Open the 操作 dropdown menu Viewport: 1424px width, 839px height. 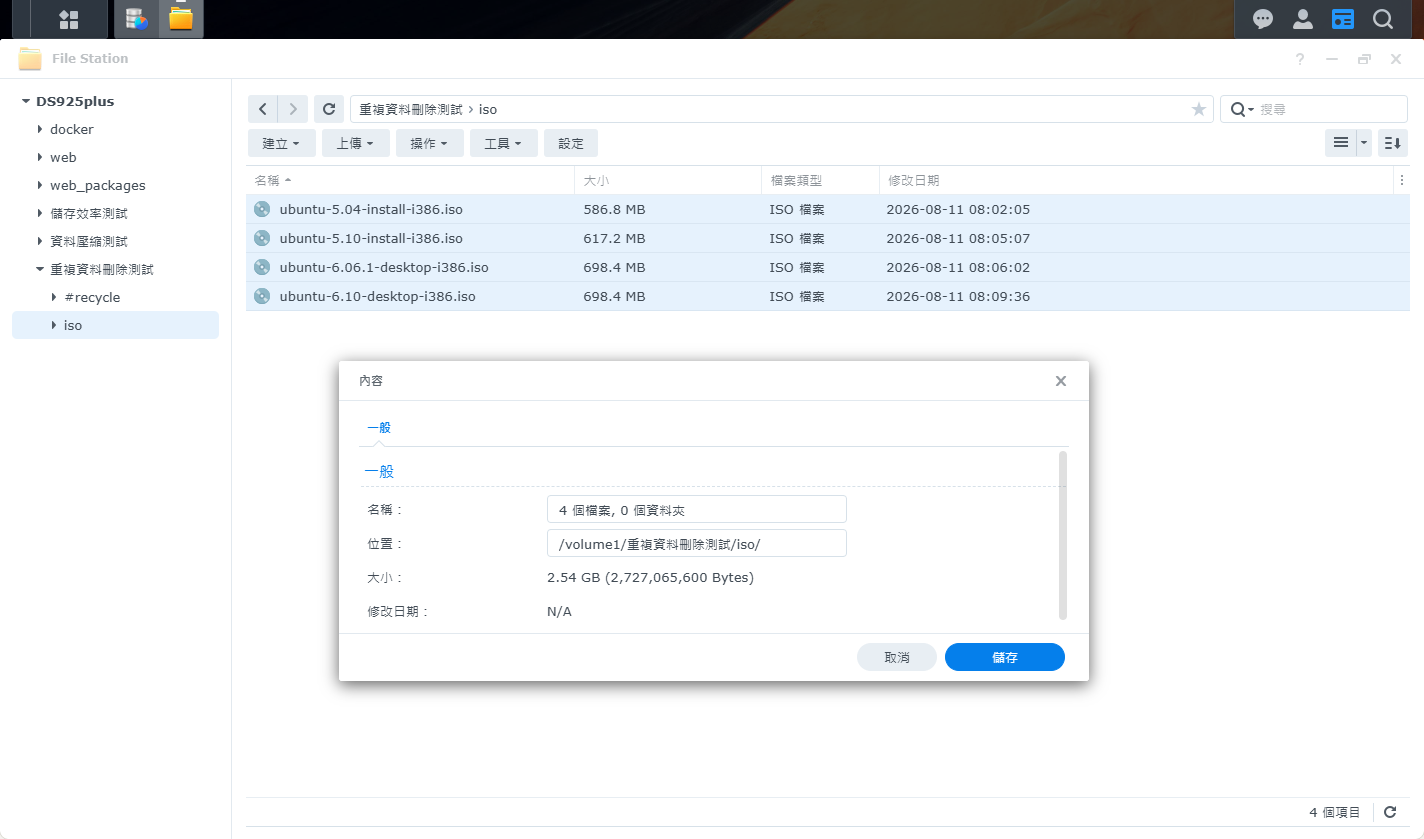[x=429, y=143]
